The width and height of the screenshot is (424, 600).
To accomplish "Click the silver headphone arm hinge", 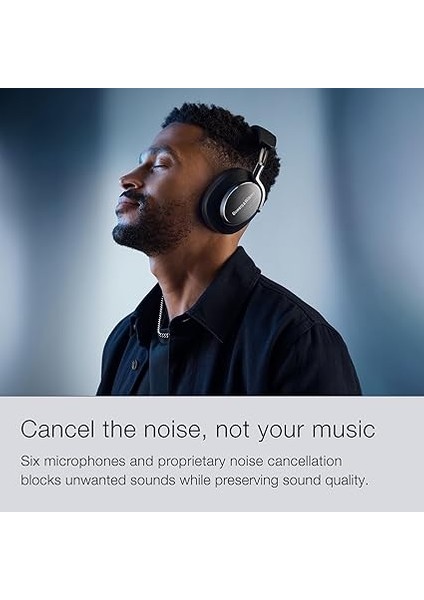I will pos(261,162).
